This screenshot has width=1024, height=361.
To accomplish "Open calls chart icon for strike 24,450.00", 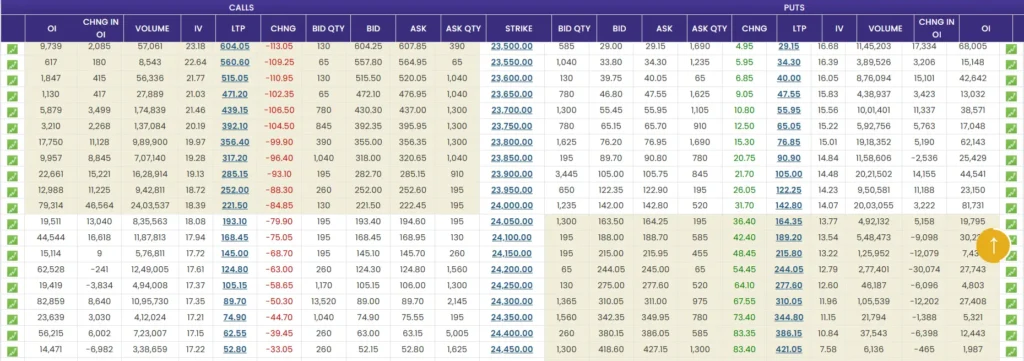I will [12, 351].
